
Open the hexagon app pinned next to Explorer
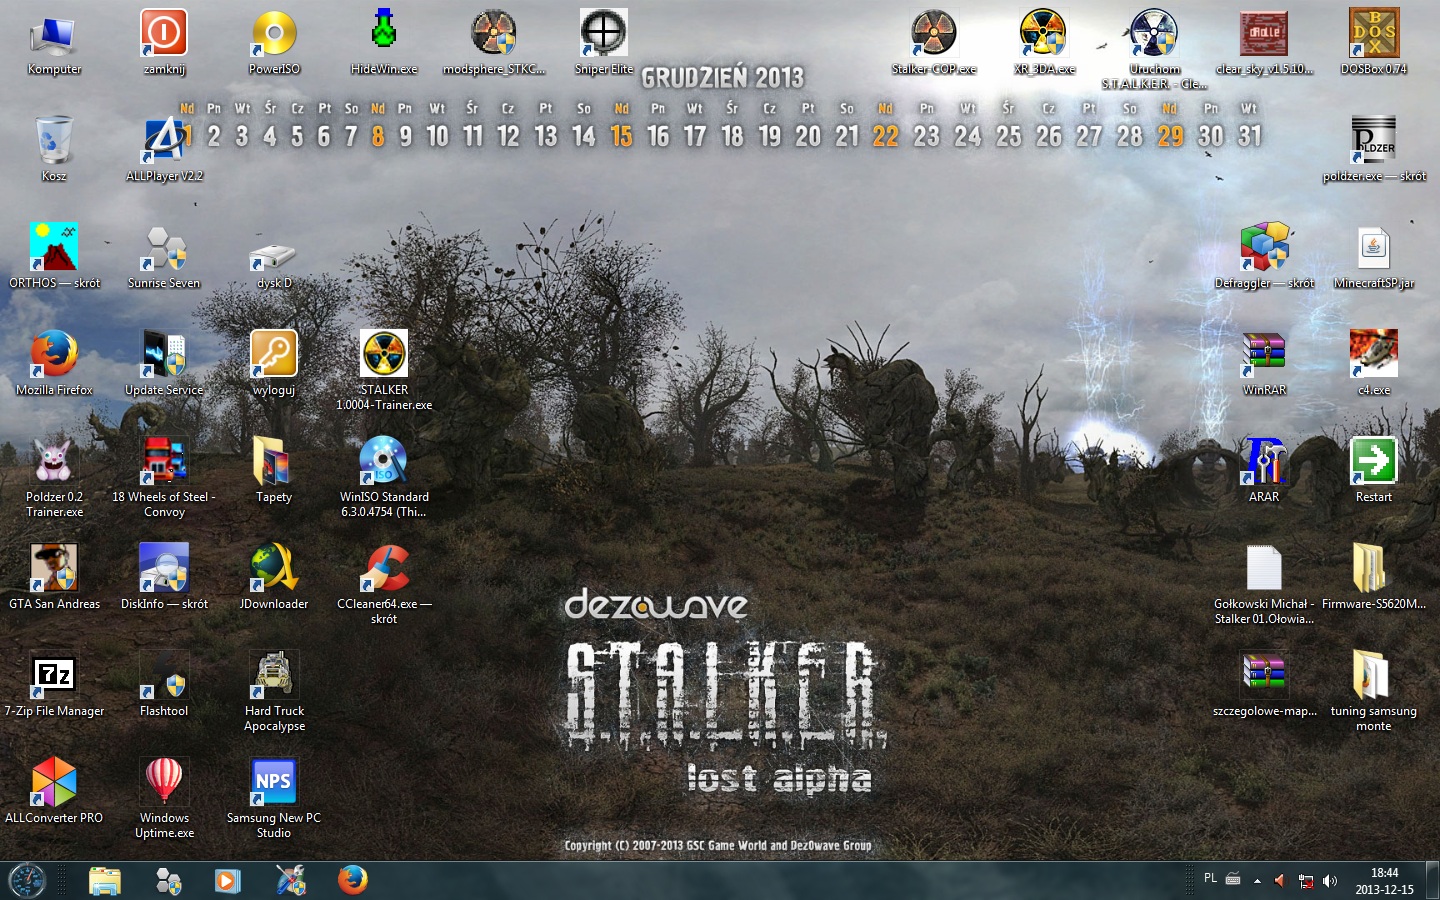click(168, 881)
